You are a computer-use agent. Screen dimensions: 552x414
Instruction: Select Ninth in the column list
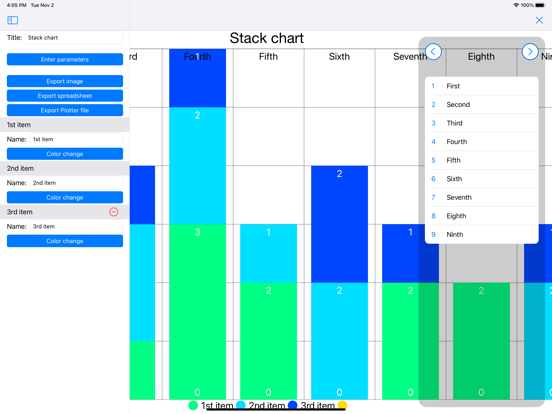click(482, 234)
